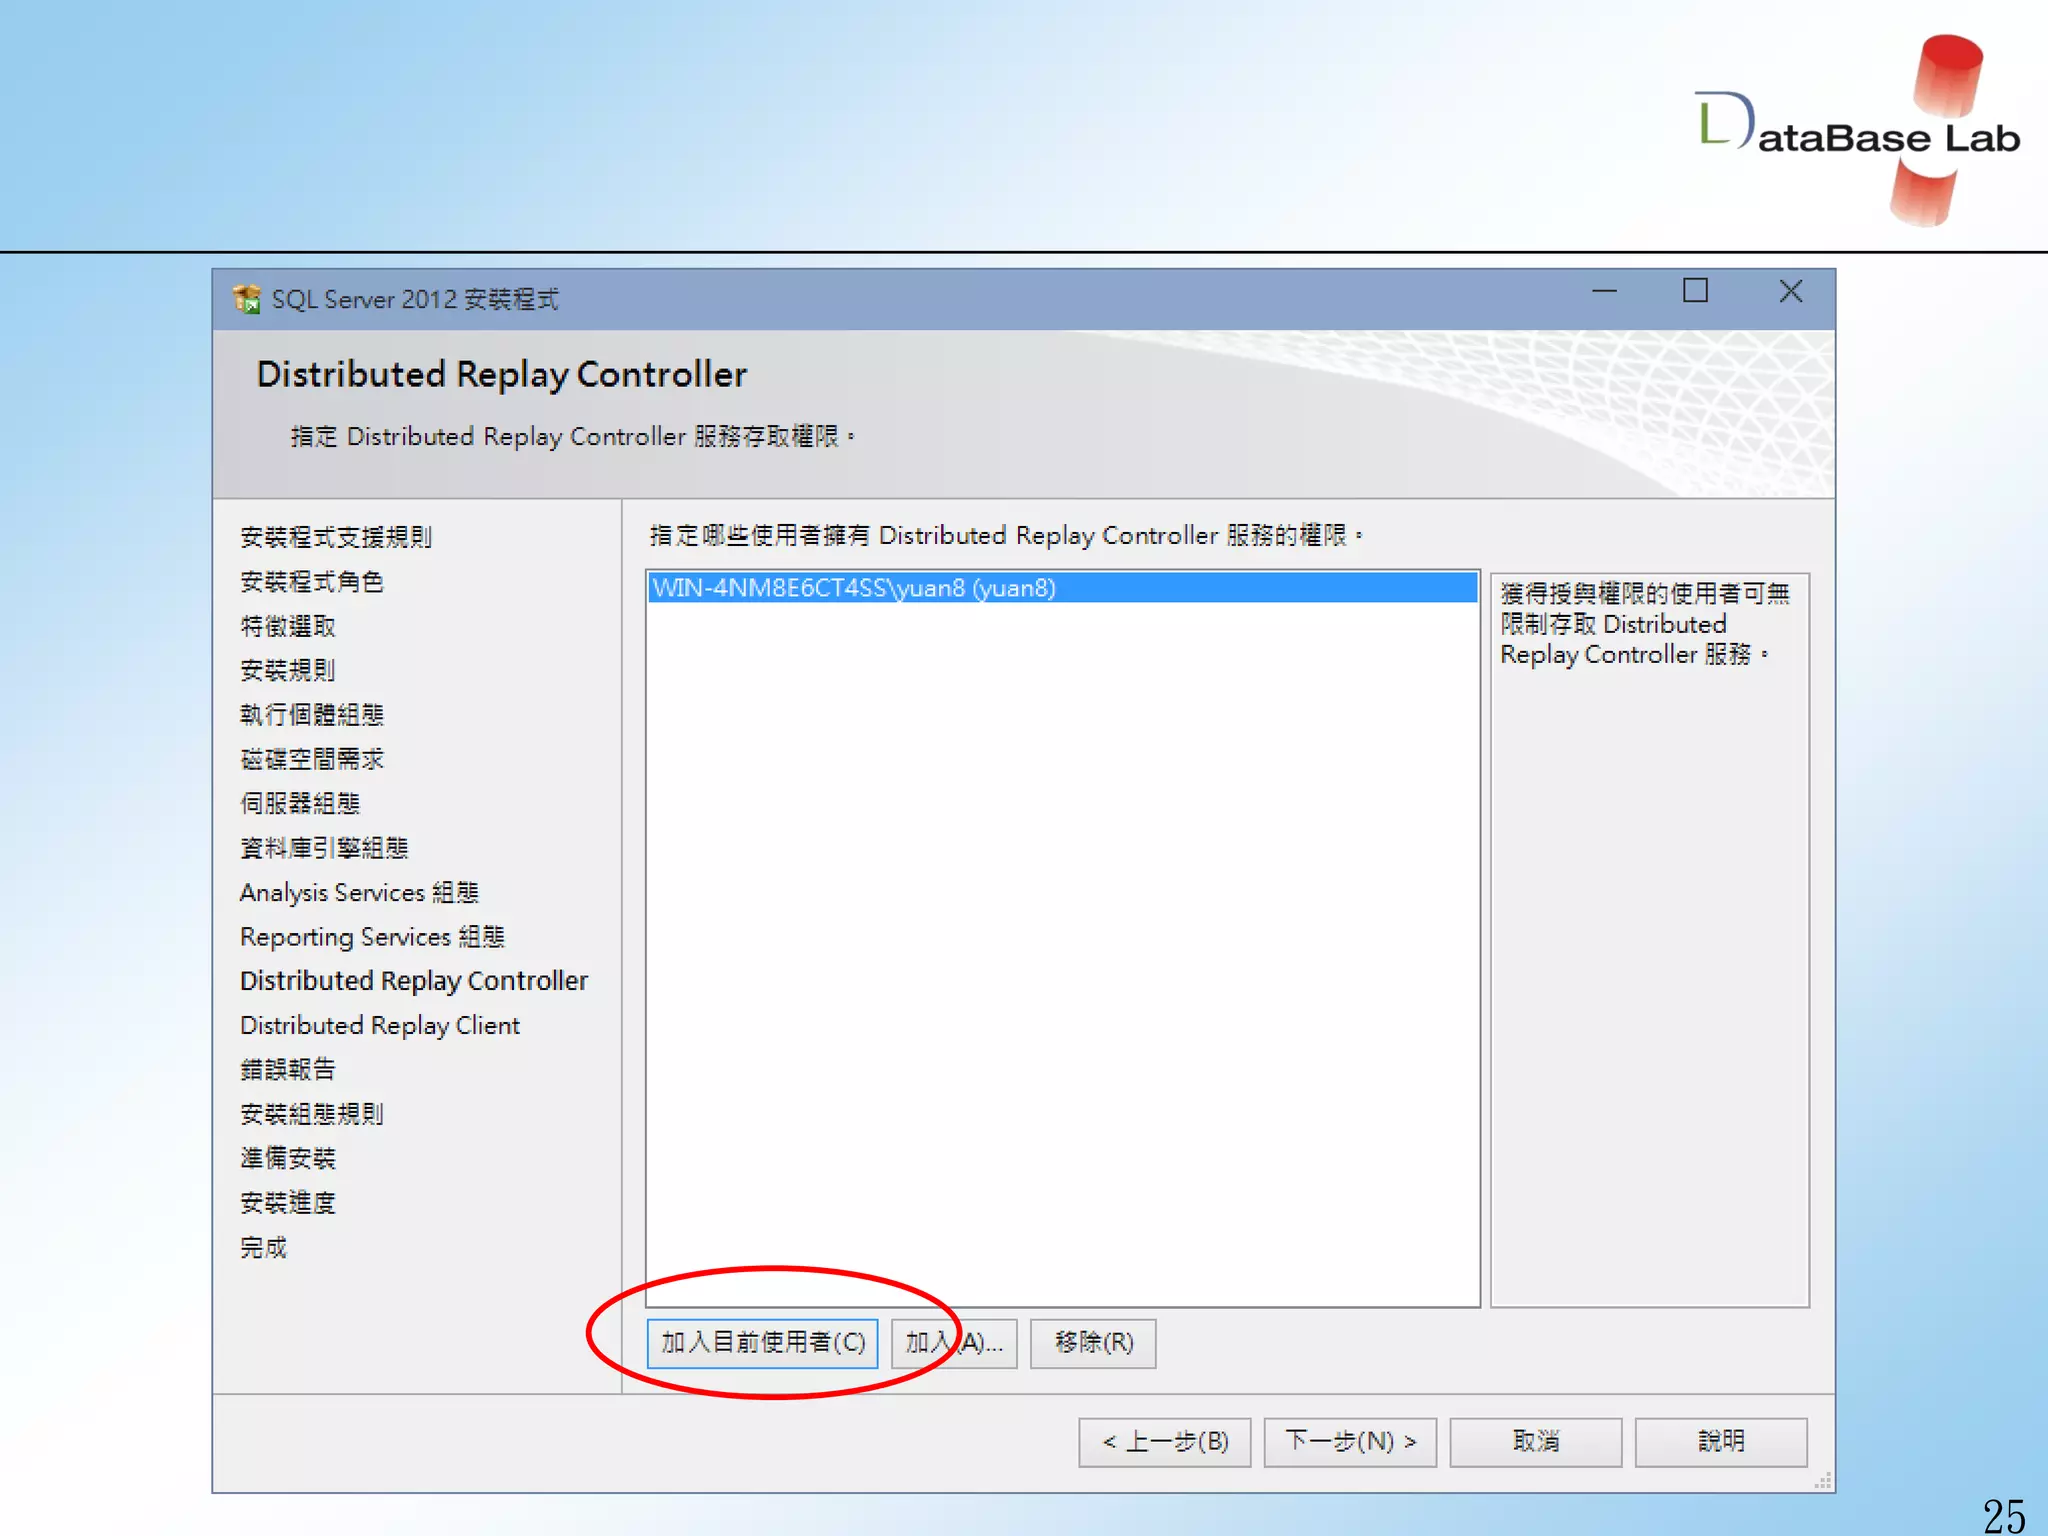Select 安裝程式支援規則 step in sidebar
The width and height of the screenshot is (2048, 1536).
tap(336, 537)
